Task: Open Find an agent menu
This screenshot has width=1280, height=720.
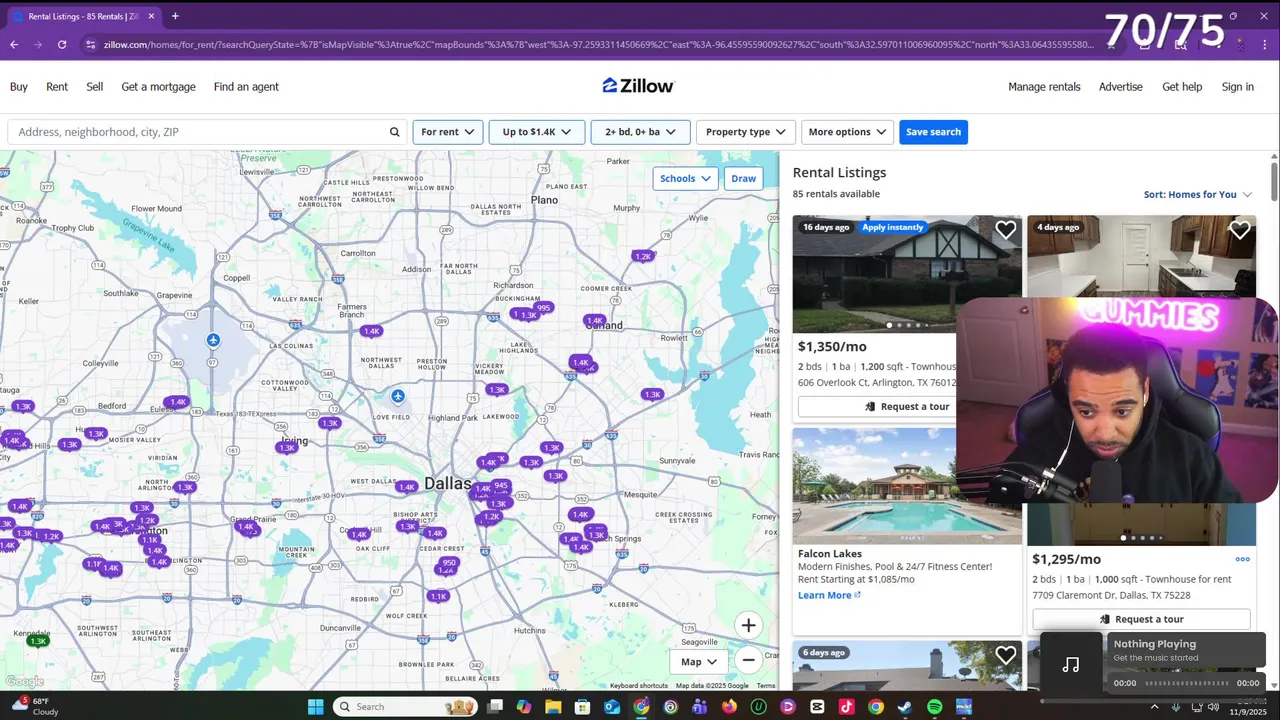Action: click(246, 87)
